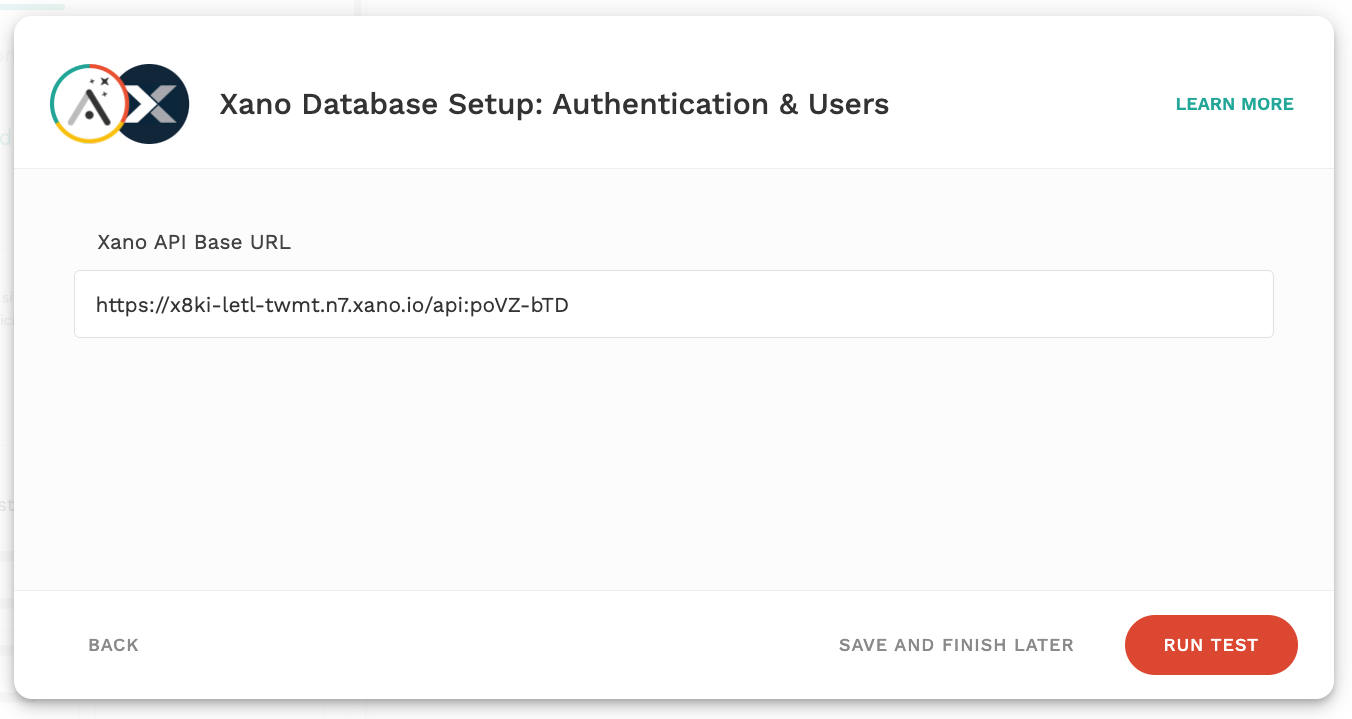Image resolution: width=1352 pixels, height=719 pixels.
Task: Click the word 'MORE' in Learn More
Action: (x=1267, y=104)
